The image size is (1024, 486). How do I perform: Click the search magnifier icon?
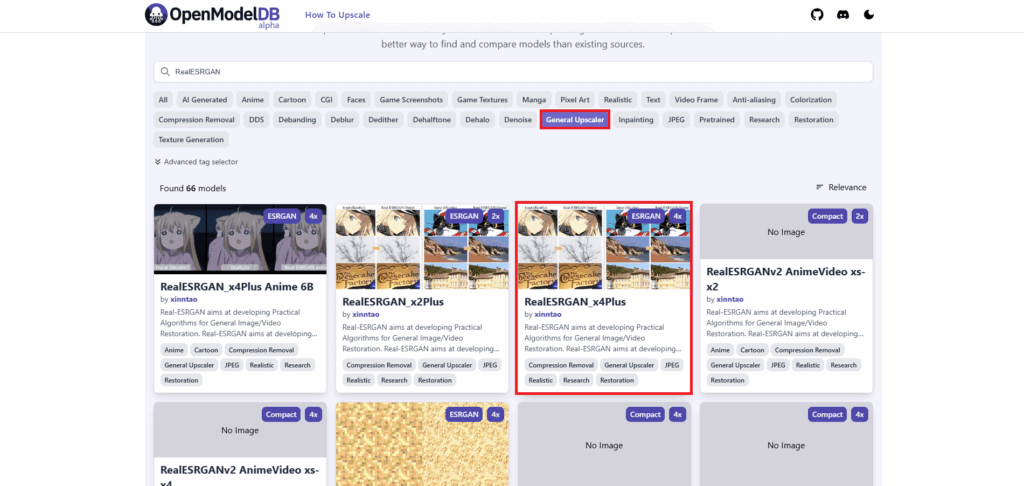(165, 72)
